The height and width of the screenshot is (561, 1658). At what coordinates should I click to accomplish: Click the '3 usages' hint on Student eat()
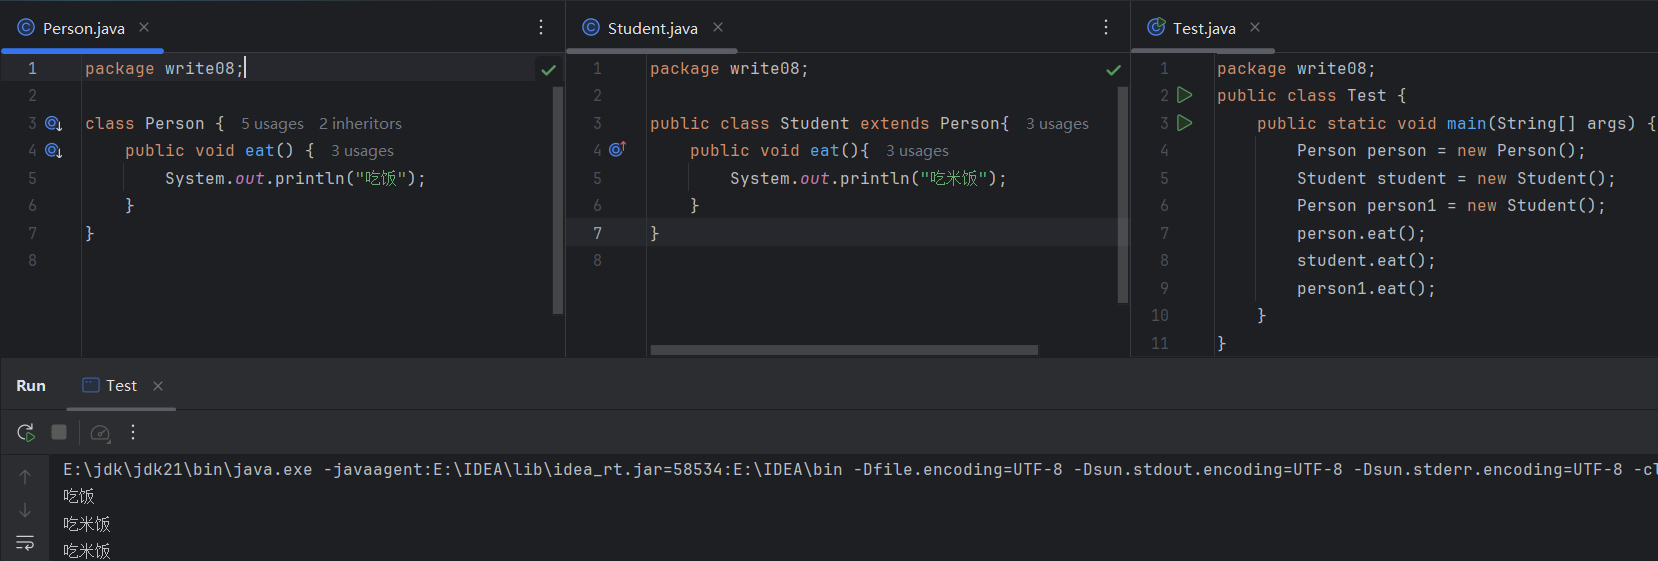coord(917,151)
